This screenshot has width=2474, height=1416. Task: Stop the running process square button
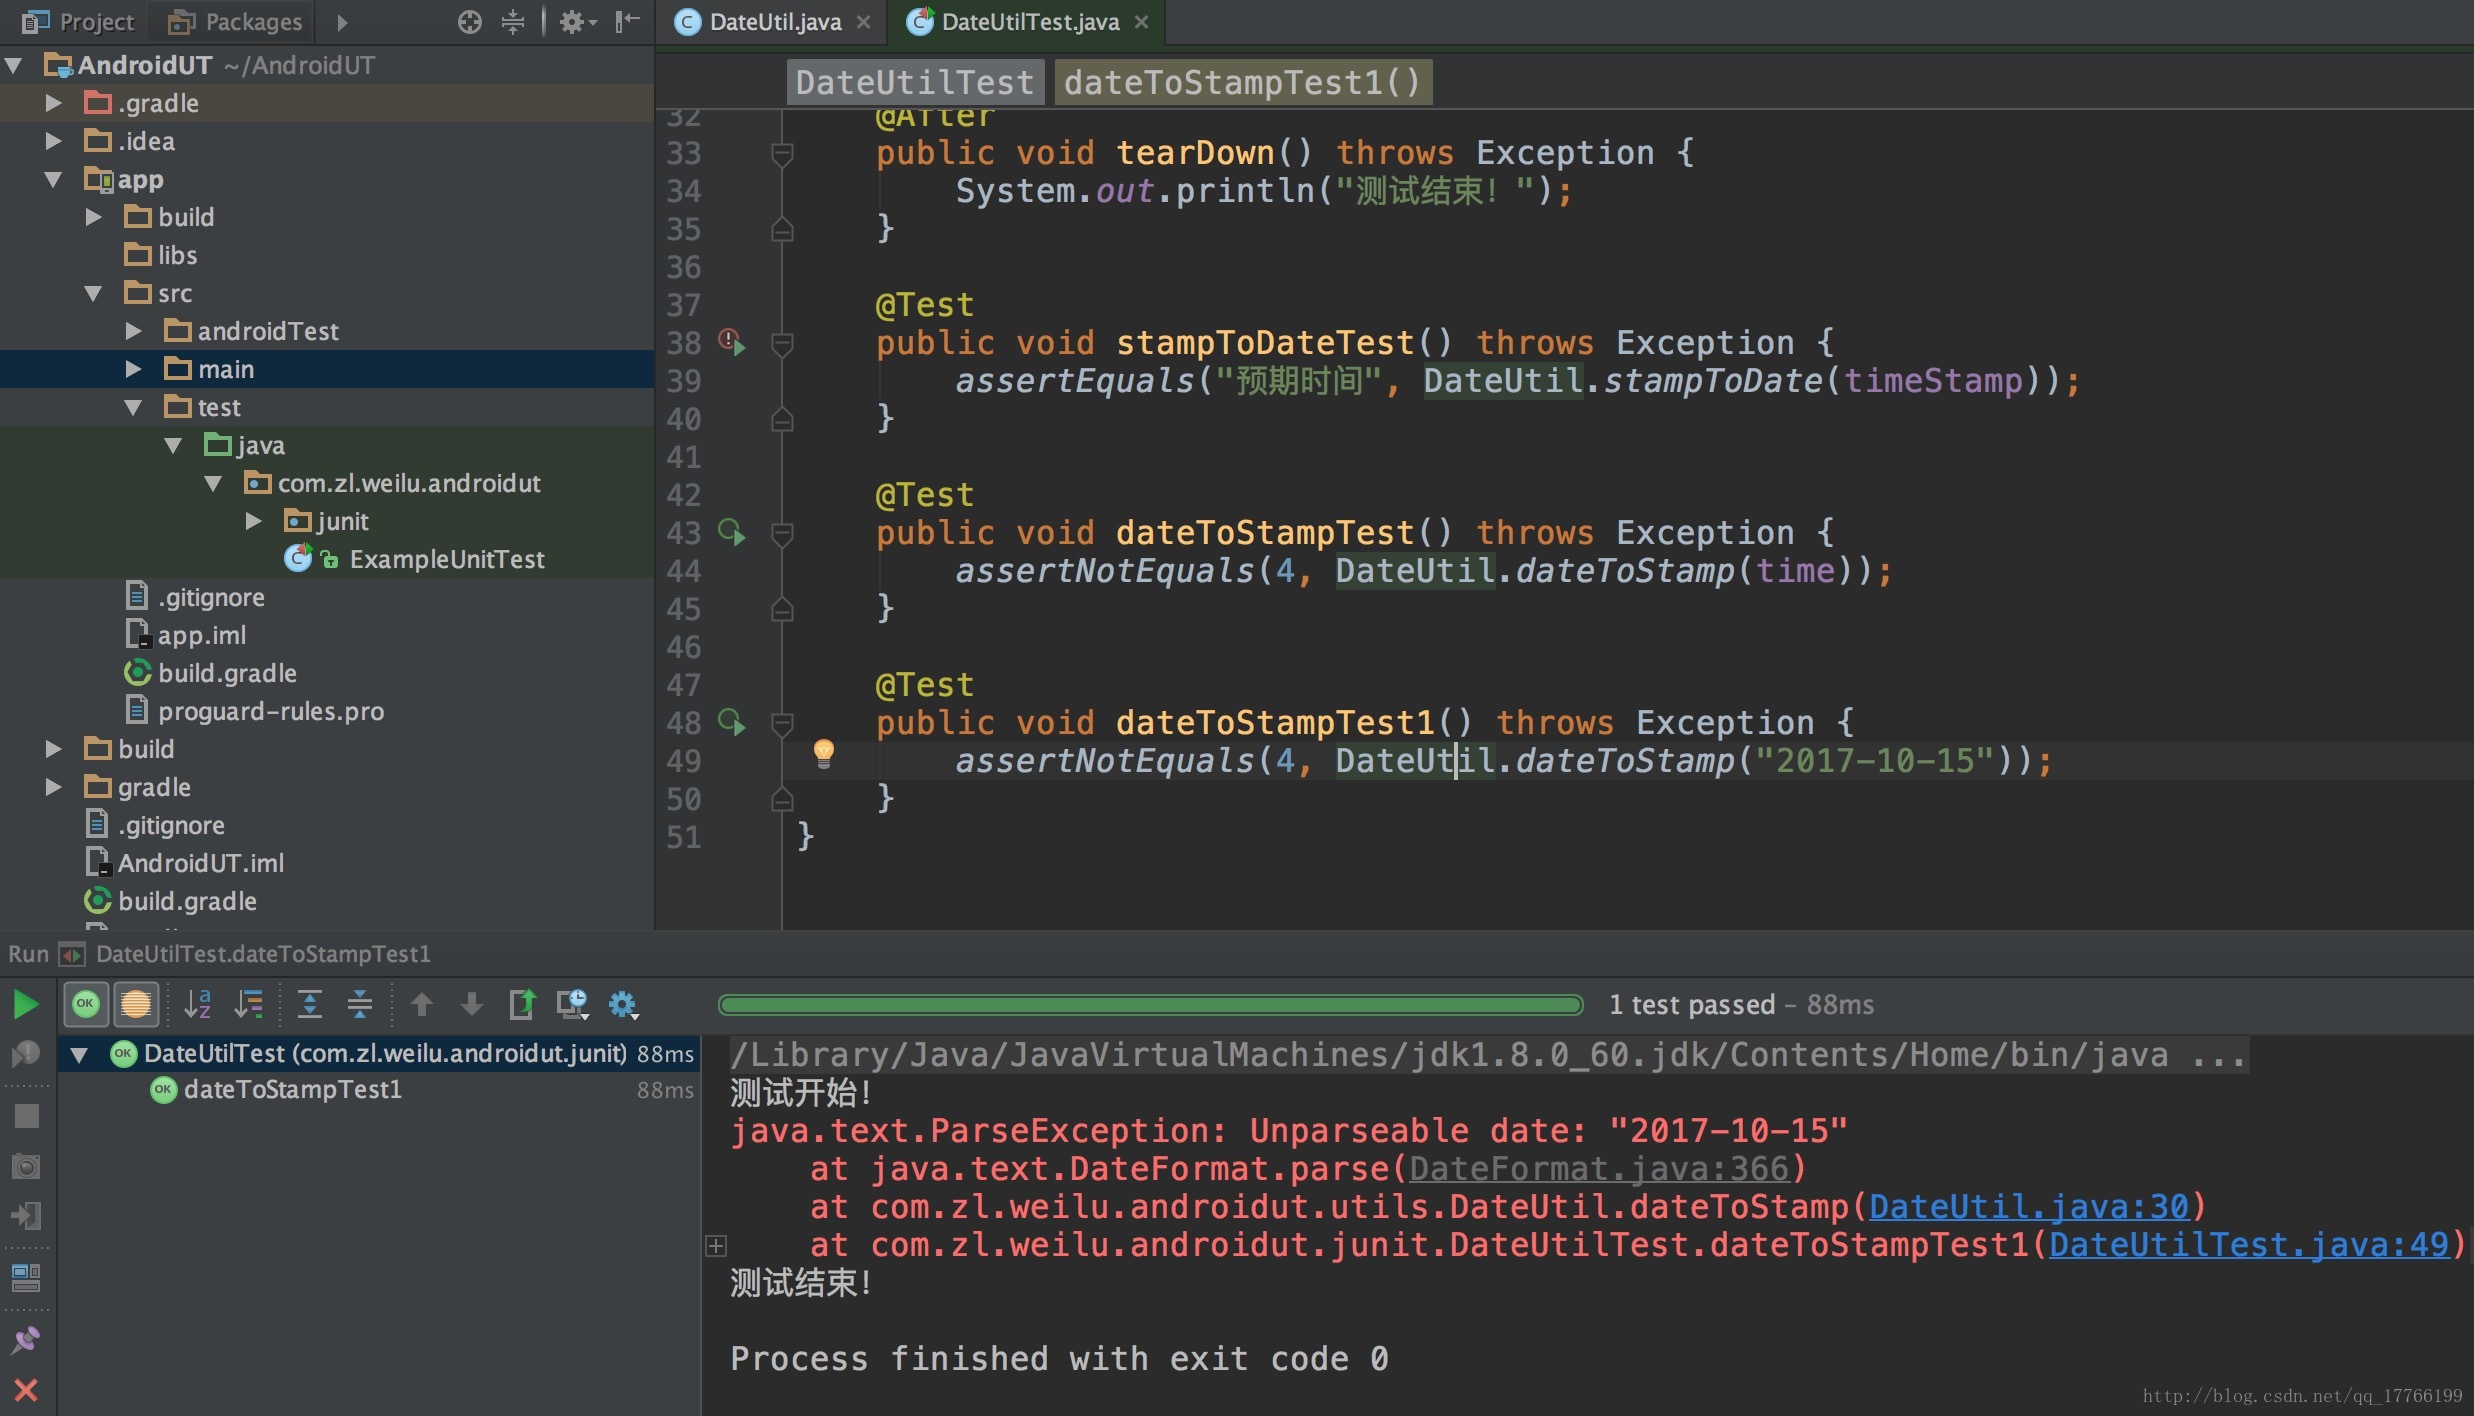[26, 1116]
